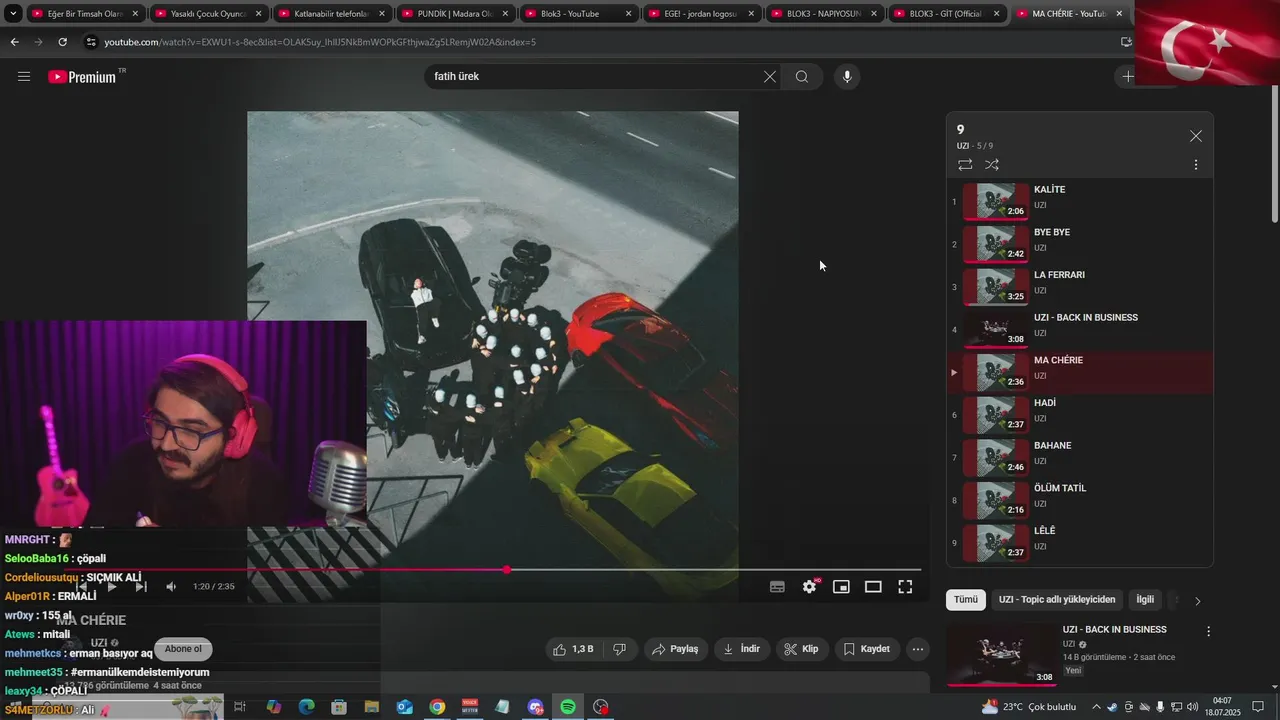Click the search magnifier button
Image resolution: width=1280 pixels, height=720 pixels.
click(802, 77)
